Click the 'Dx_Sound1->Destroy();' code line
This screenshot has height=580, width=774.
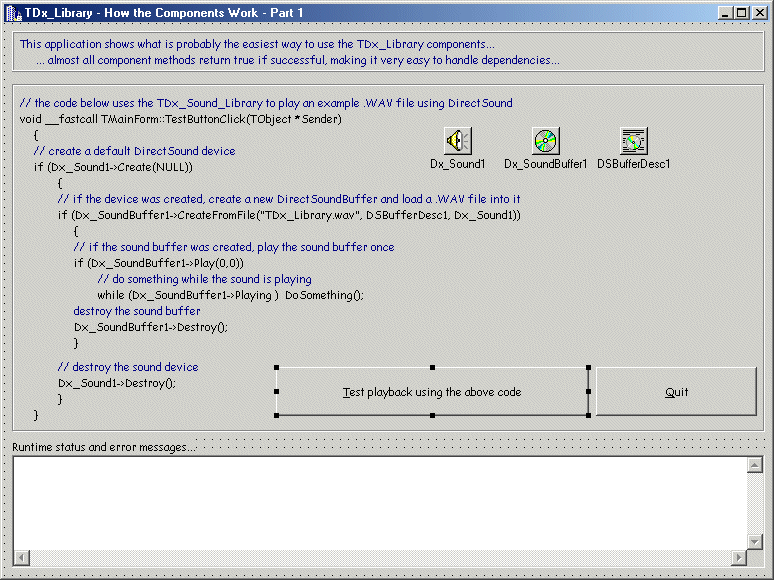117,383
